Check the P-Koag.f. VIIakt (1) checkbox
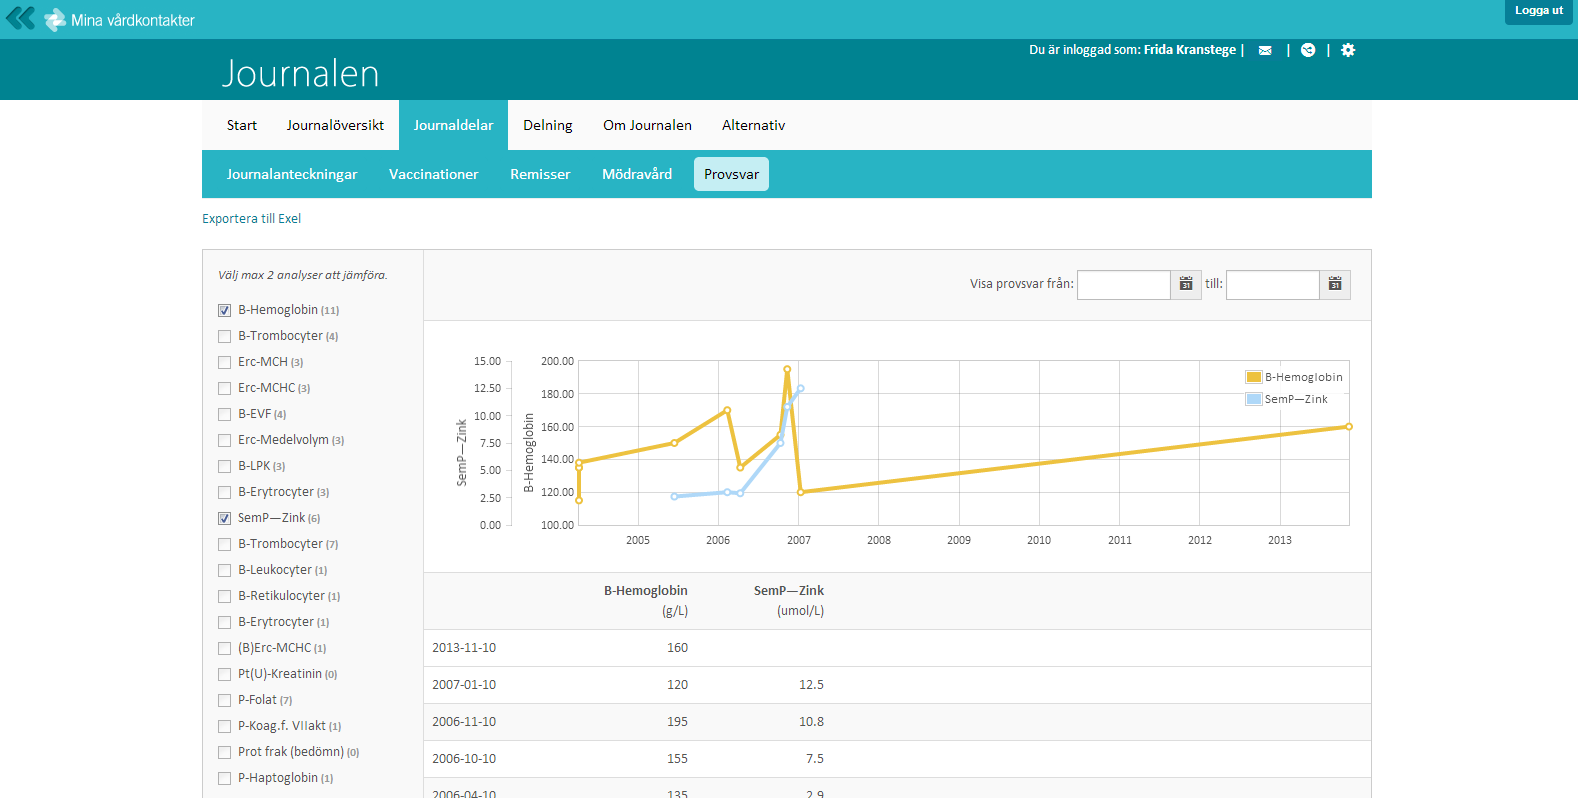This screenshot has width=1578, height=798. tap(224, 726)
